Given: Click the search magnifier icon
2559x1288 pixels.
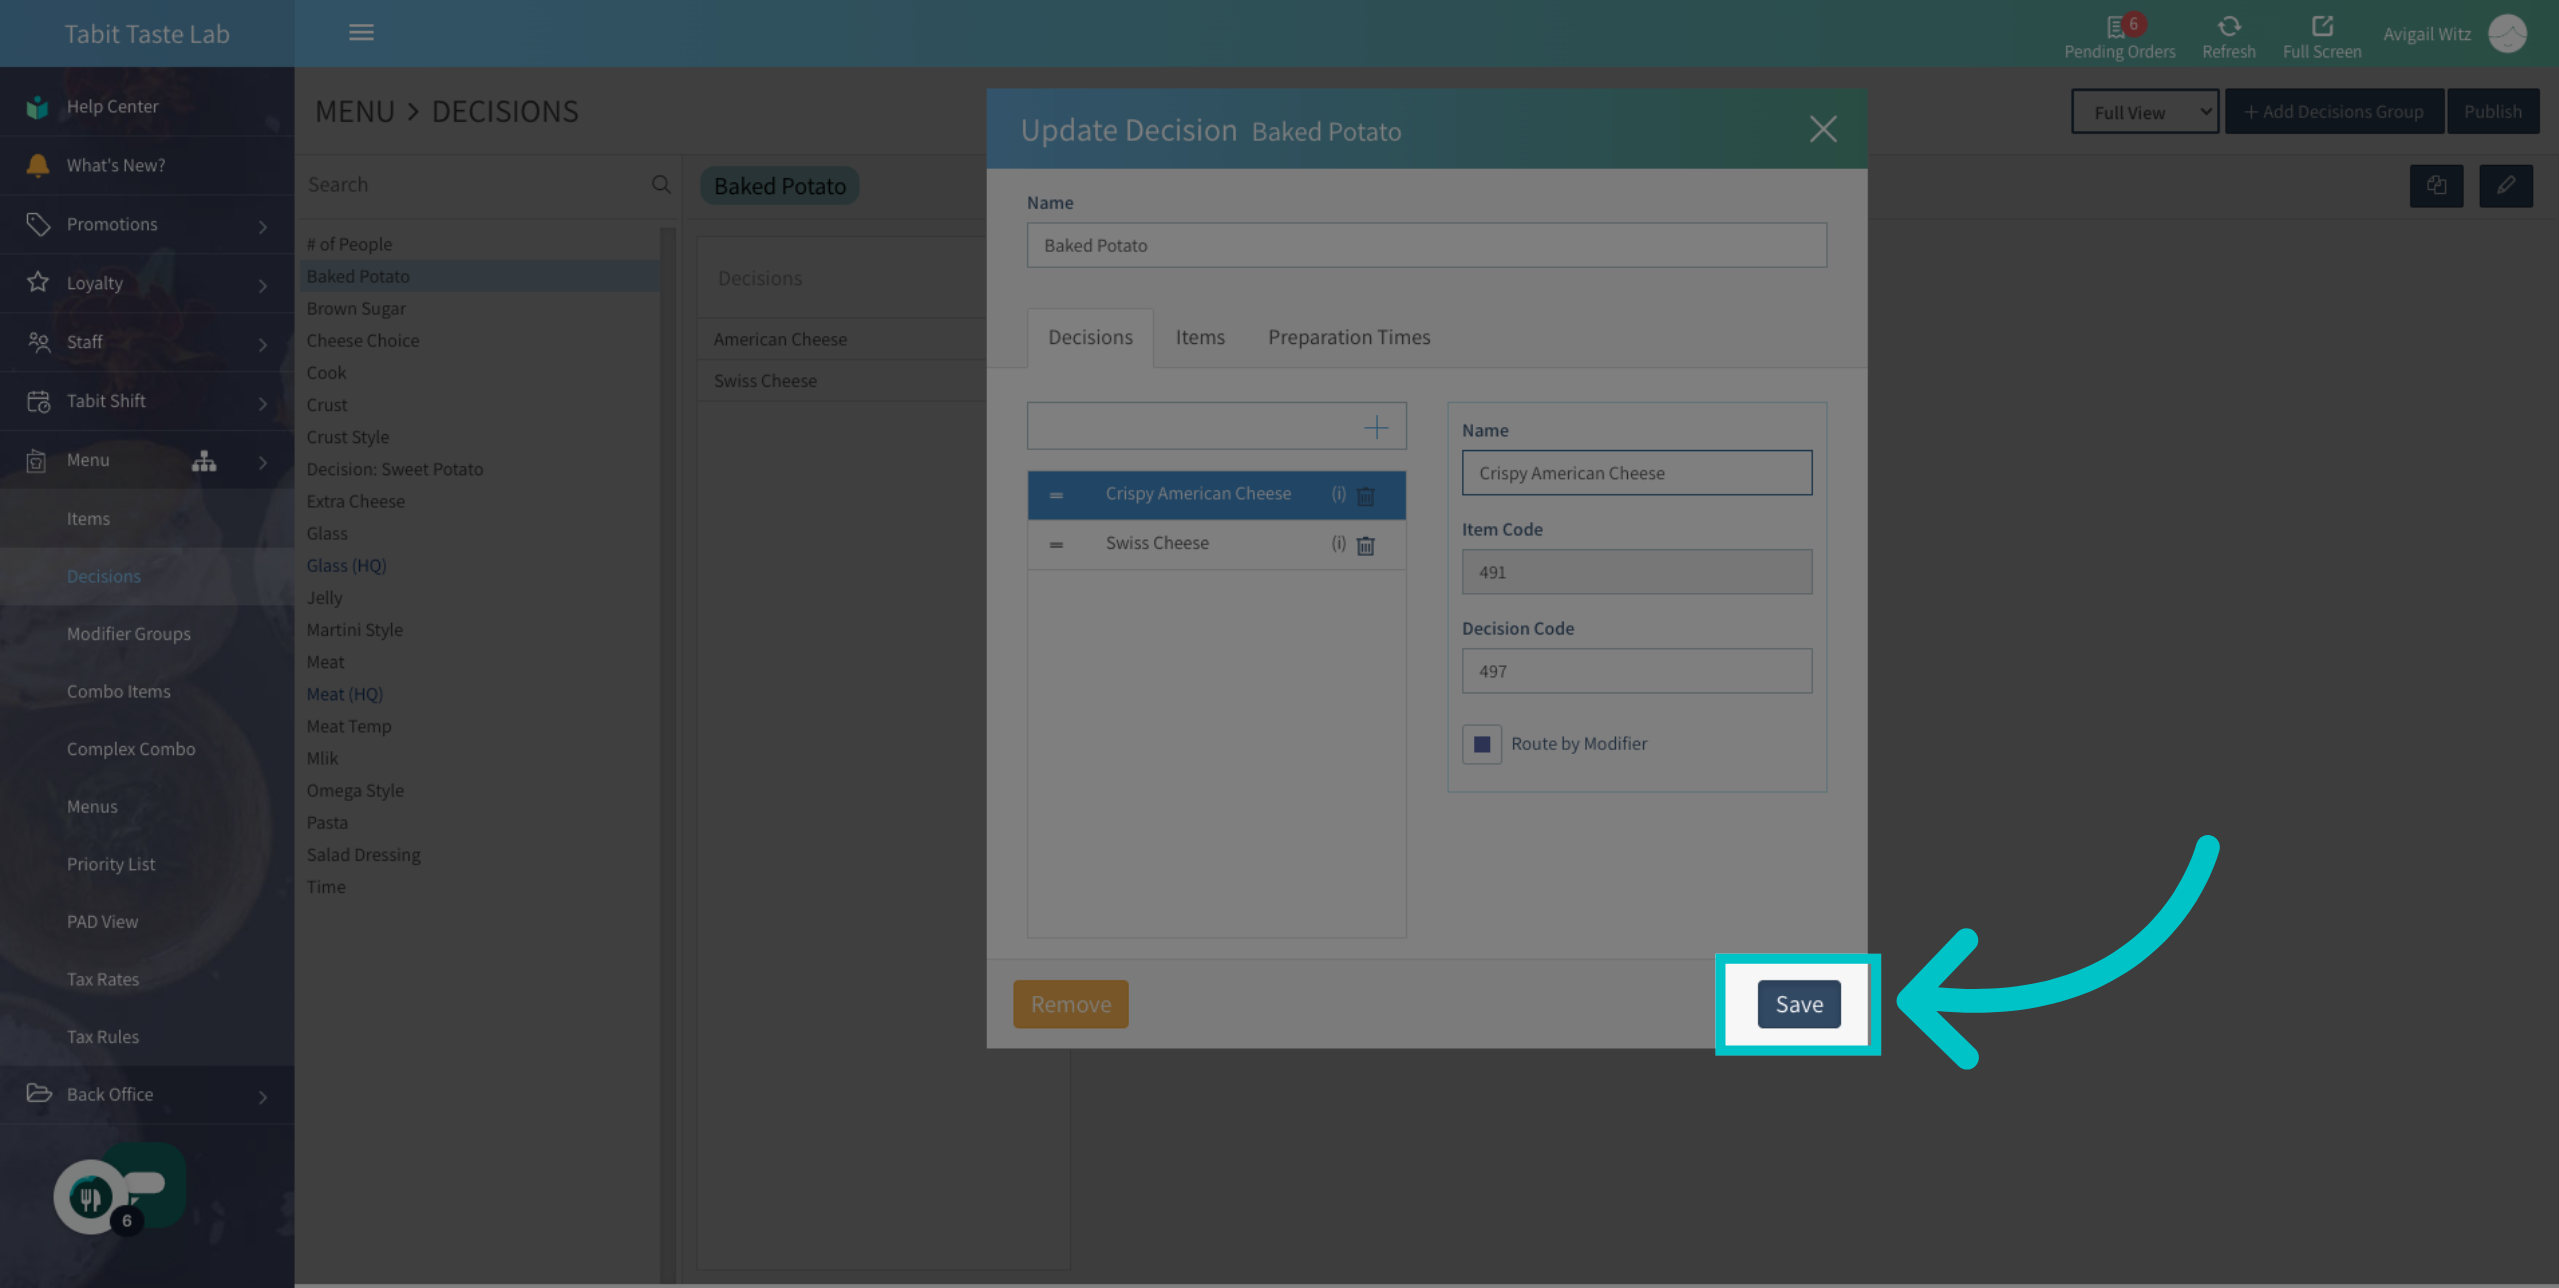Looking at the screenshot, I should [660, 185].
